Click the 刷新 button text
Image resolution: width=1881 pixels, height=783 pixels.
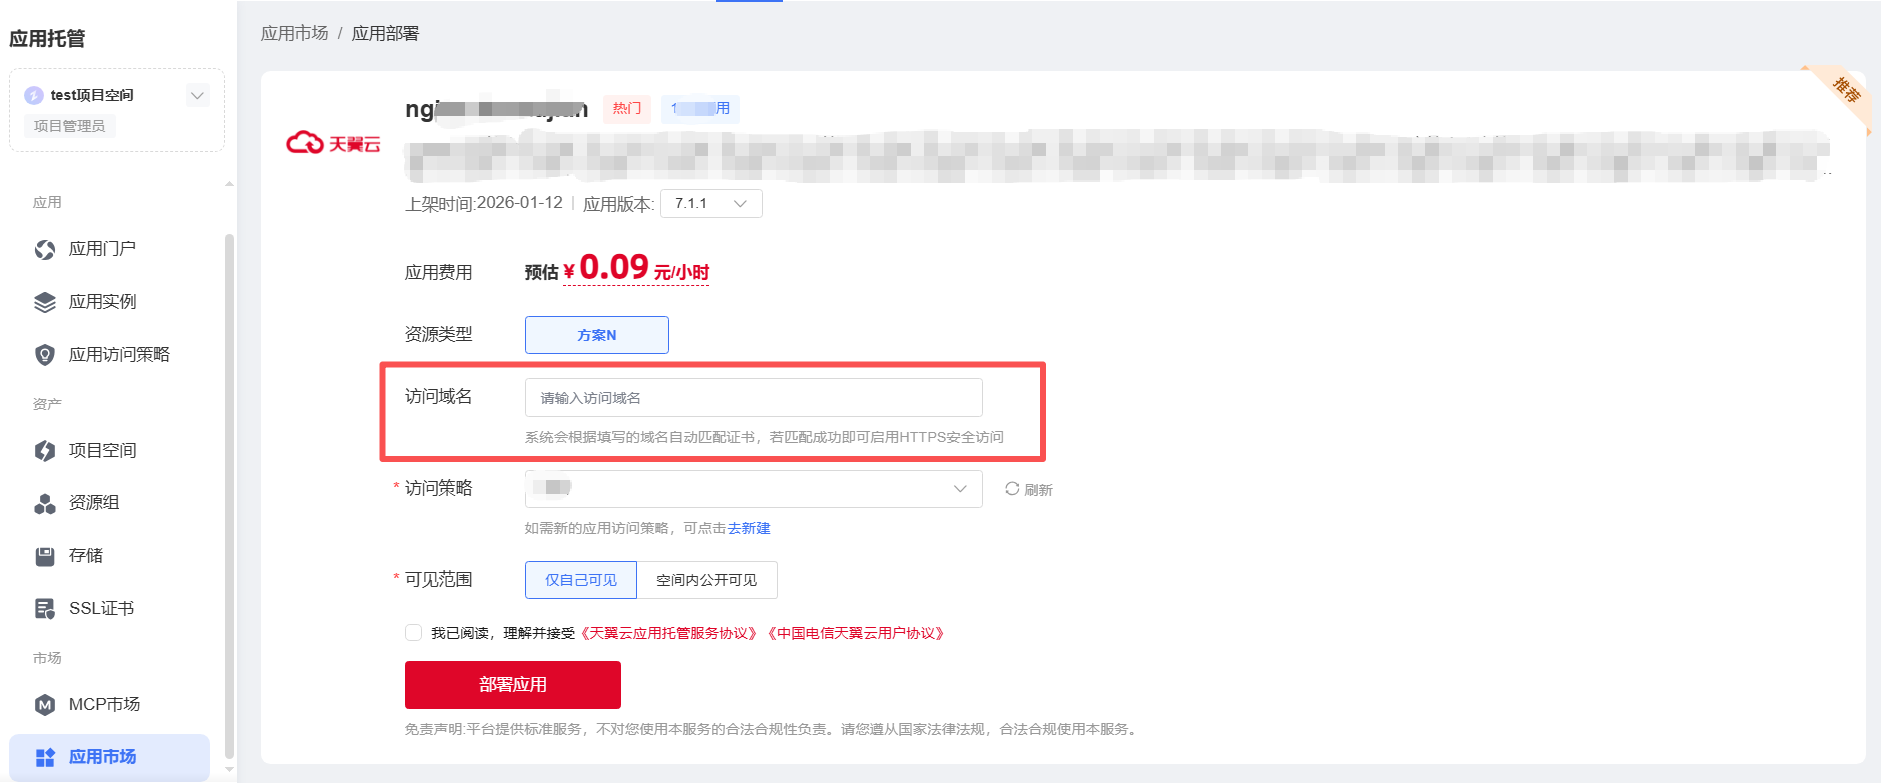coord(1038,490)
